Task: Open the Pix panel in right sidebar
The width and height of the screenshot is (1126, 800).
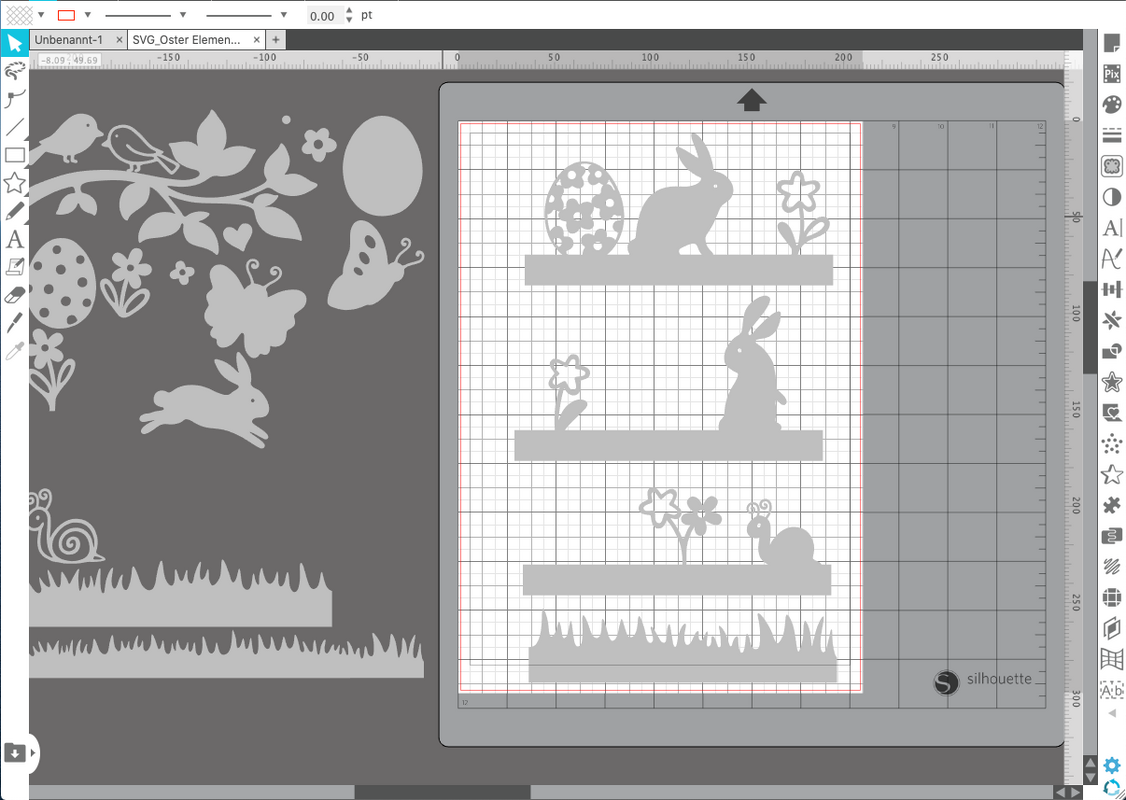Action: pos(1111,74)
